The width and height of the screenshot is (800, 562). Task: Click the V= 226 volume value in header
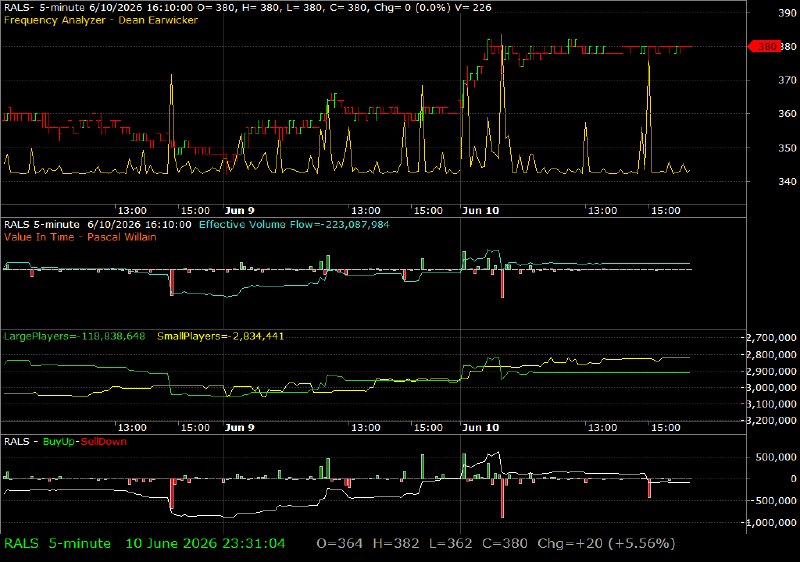[474, 8]
